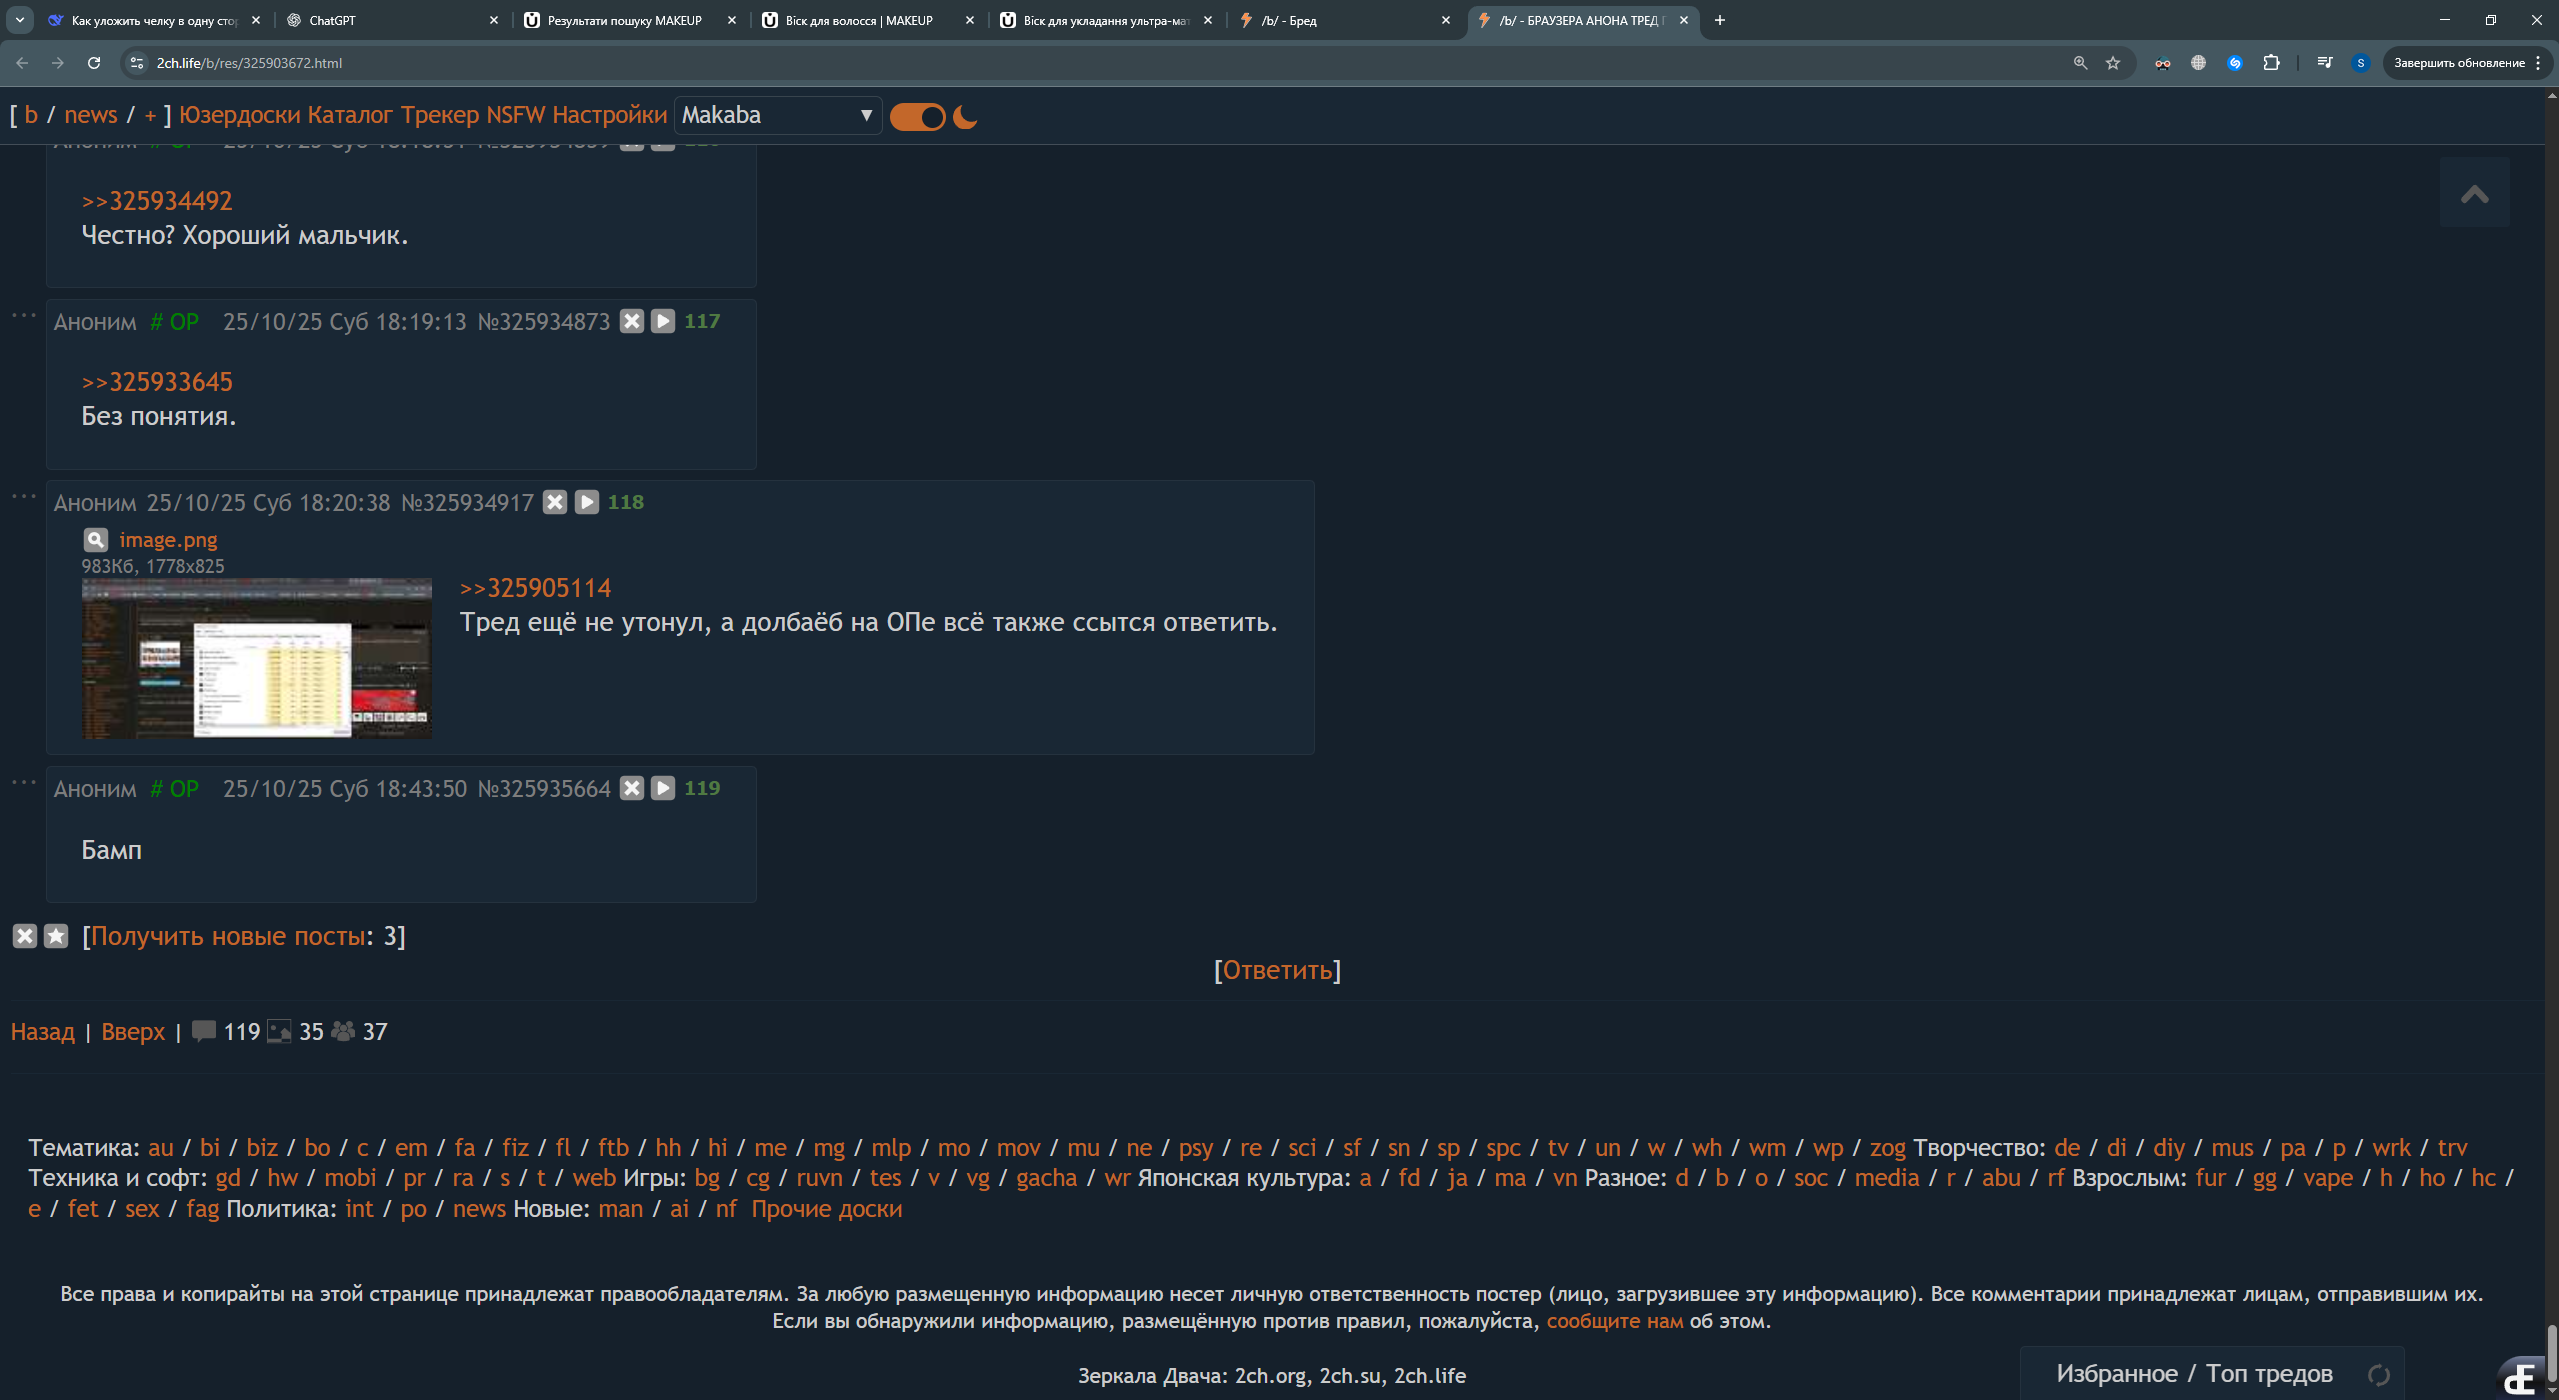The width and height of the screenshot is (2559, 1400).
Task: Hide the thread with bottom X icon
Action: [25, 936]
